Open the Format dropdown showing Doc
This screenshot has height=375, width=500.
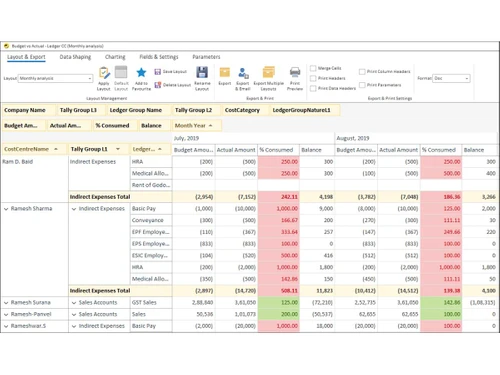pyautogui.click(x=451, y=78)
